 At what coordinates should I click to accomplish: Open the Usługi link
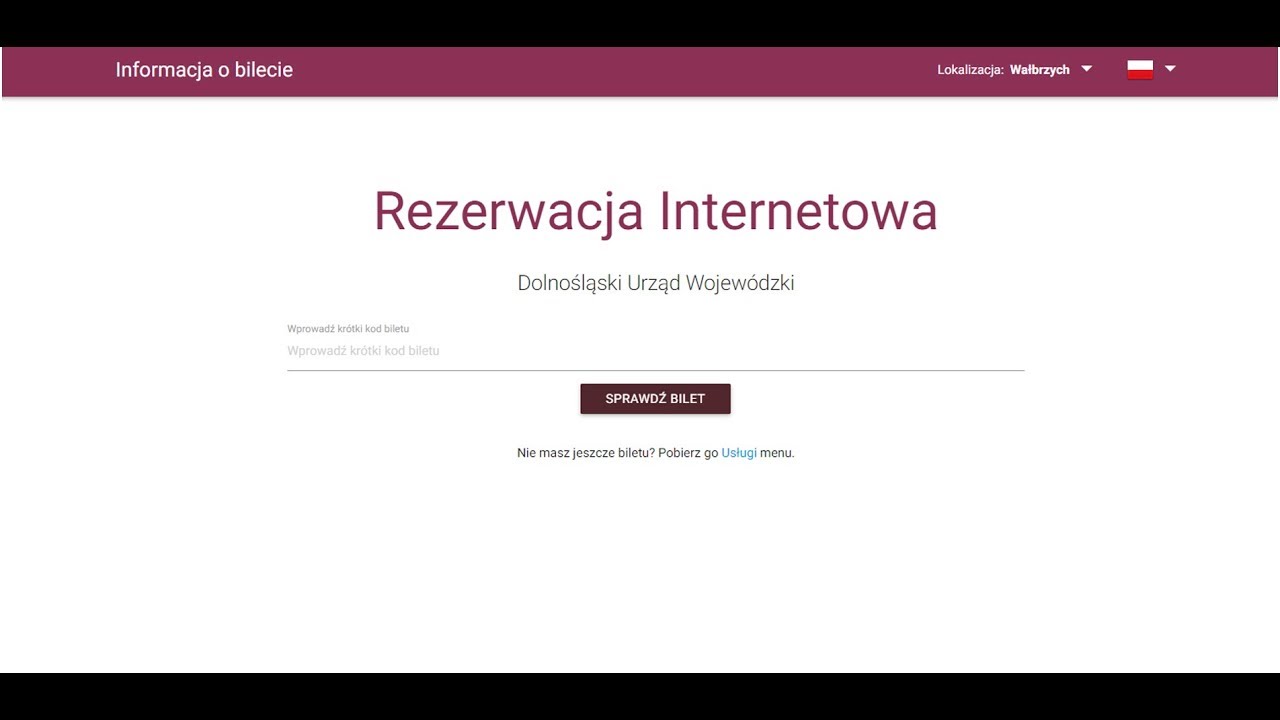point(739,453)
